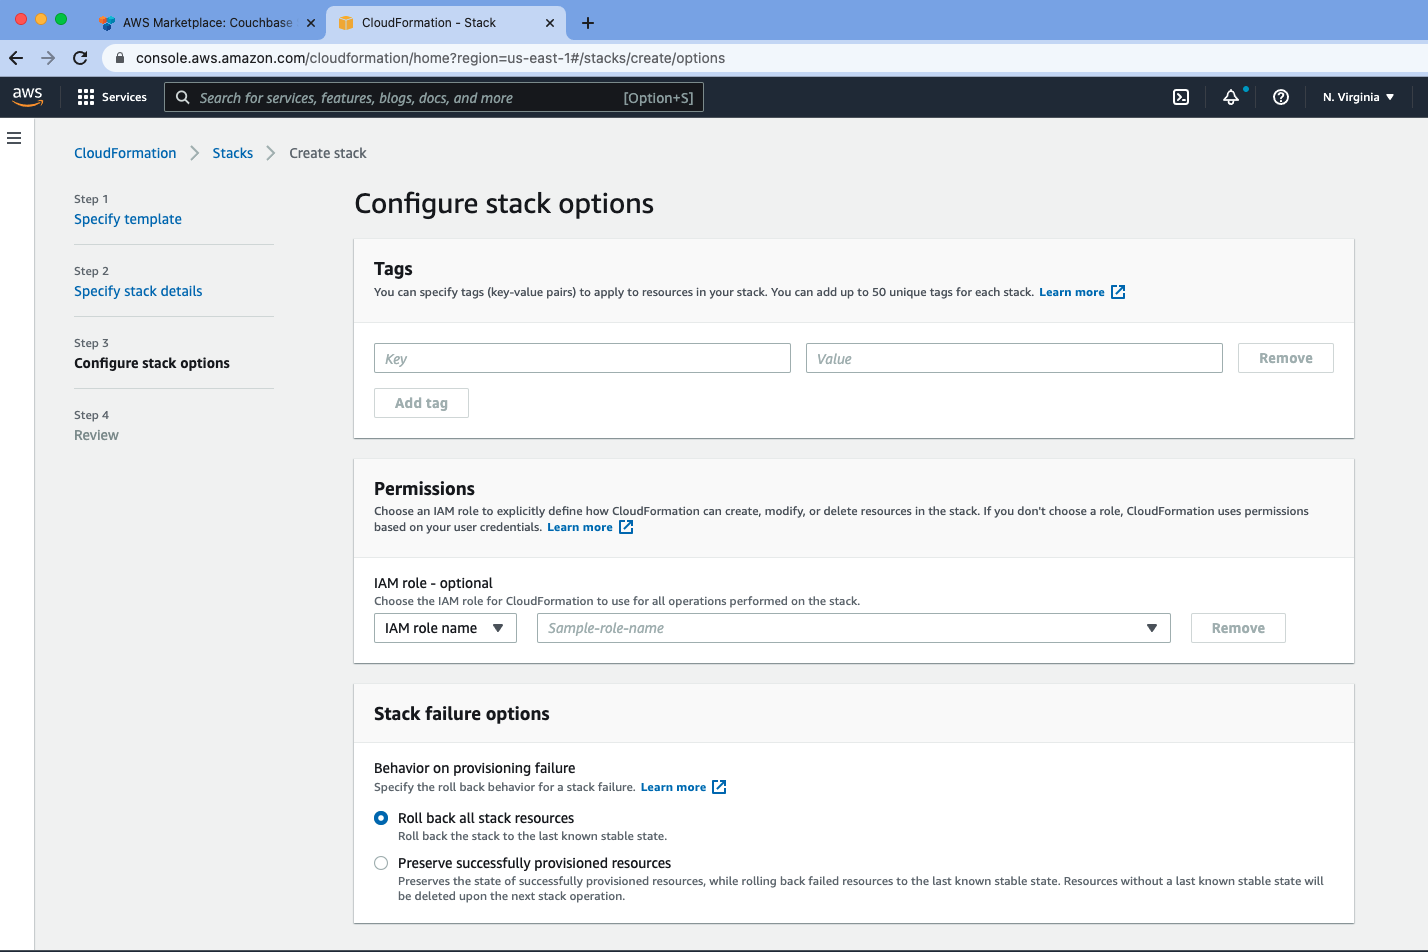
Task: Click the external link icon beside Tags Learn more
Action: coord(1118,292)
